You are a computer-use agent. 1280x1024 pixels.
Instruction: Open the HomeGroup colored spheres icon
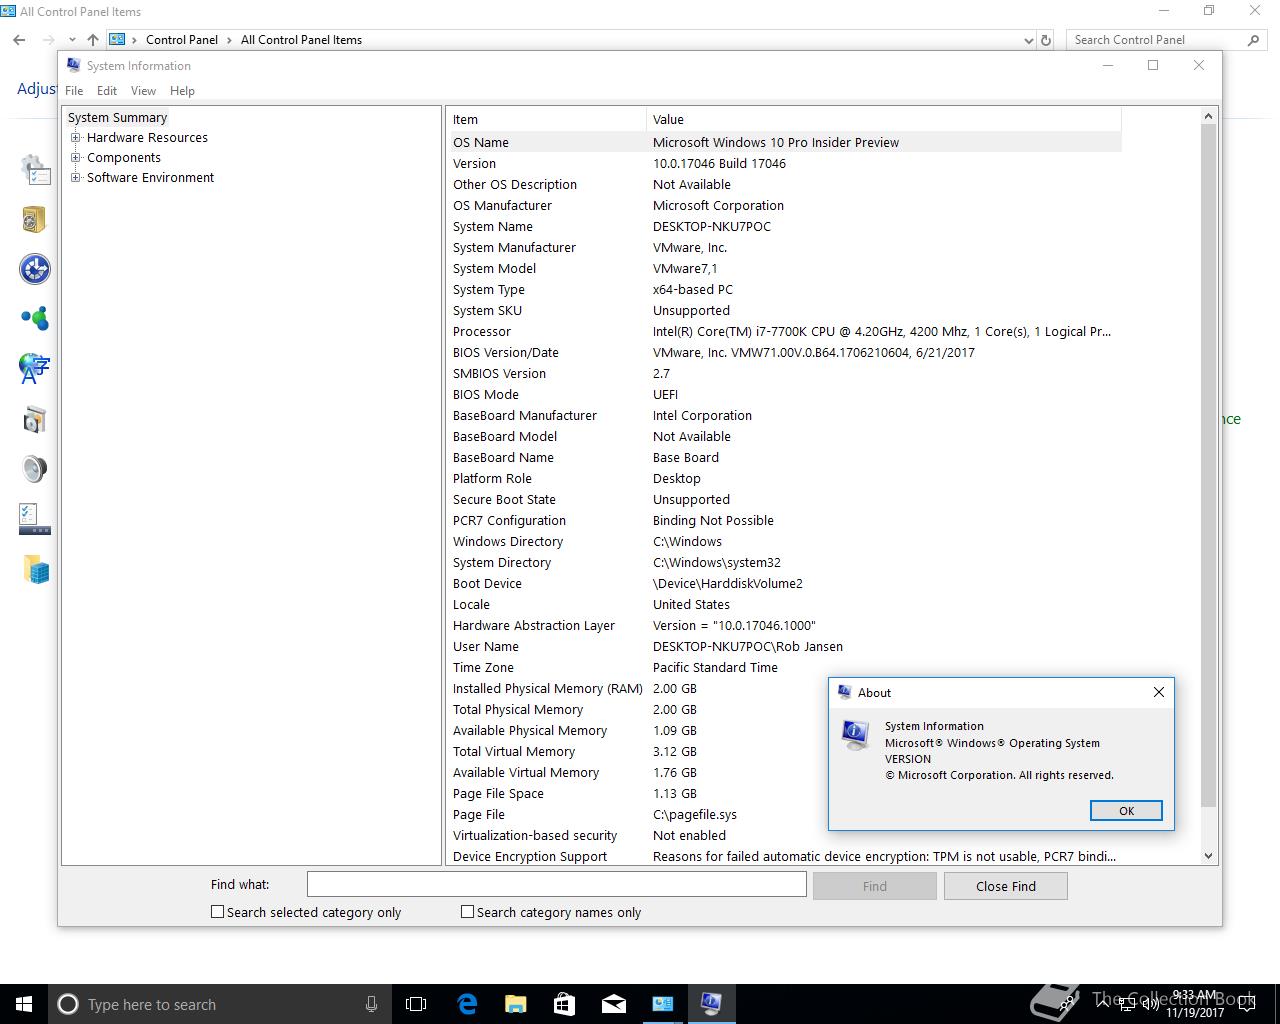[35, 319]
